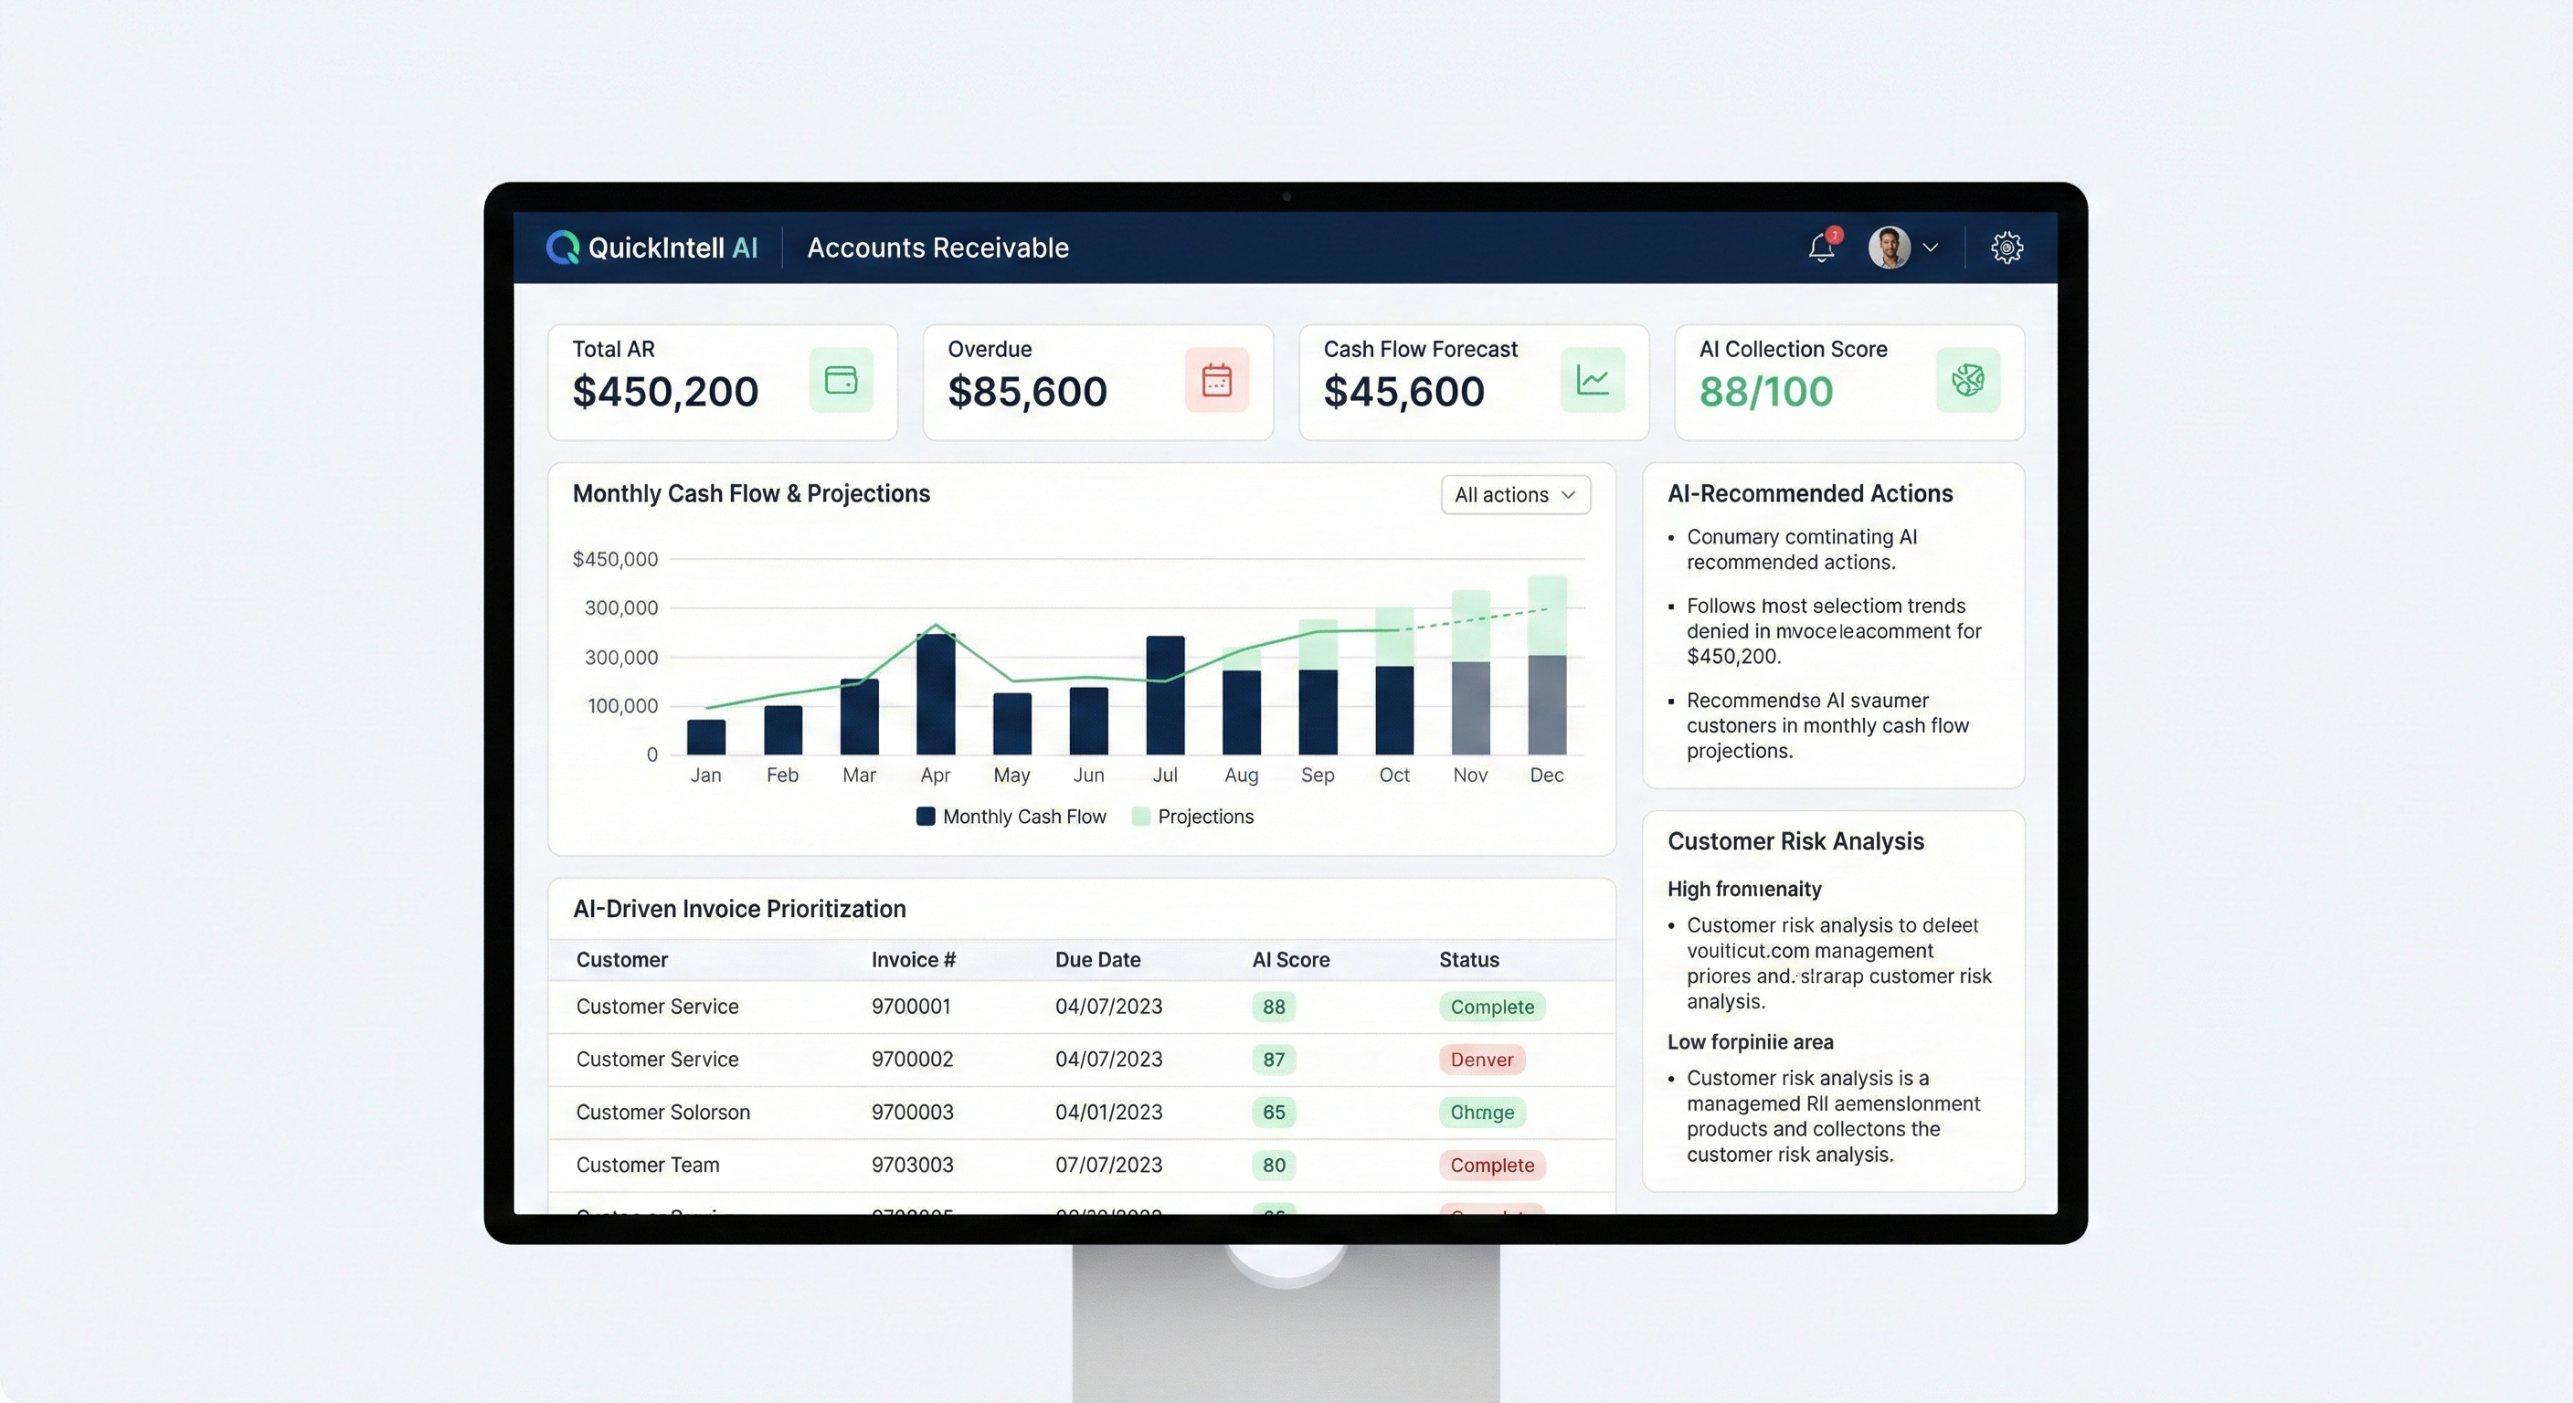
Task: Open the settings gear icon
Action: [2006, 247]
